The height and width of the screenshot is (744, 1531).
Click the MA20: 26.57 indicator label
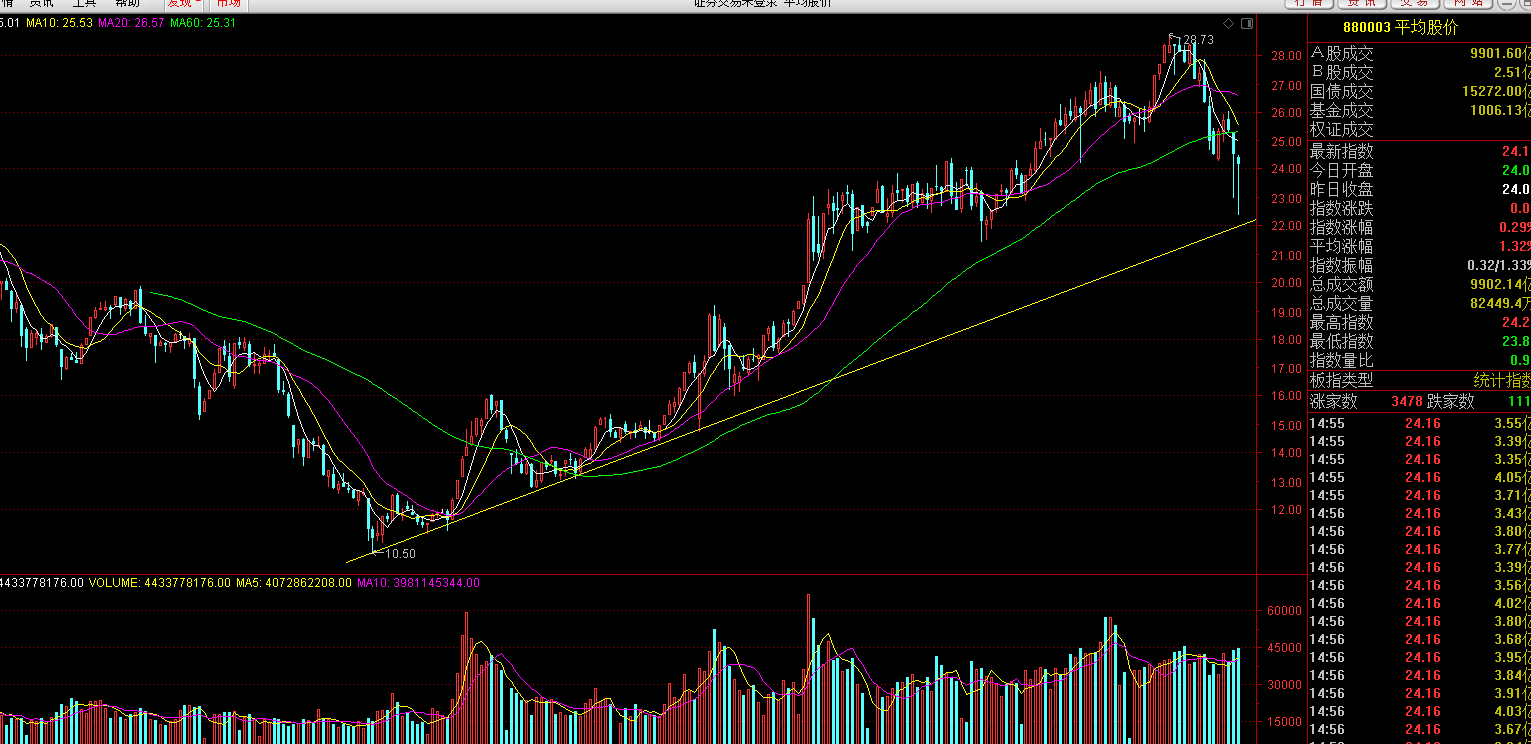pyautogui.click(x=132, y=23)
